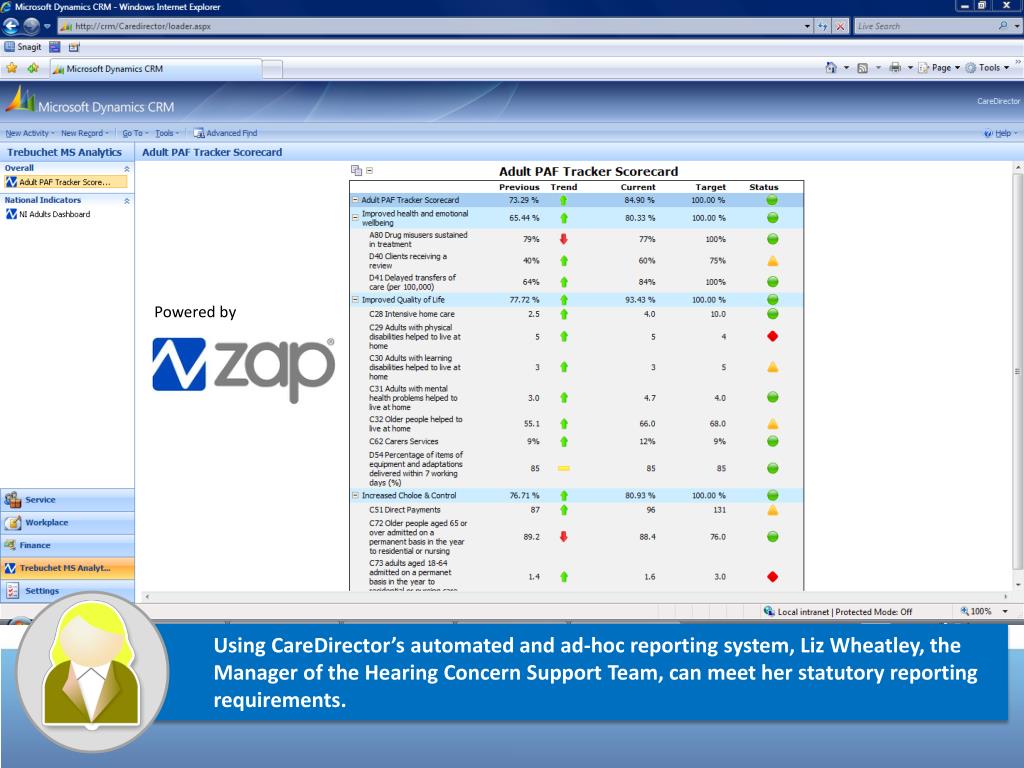Refresh the page using the address bar refresh icon
Screen dimensions: 1024x768
pos(823,26)
